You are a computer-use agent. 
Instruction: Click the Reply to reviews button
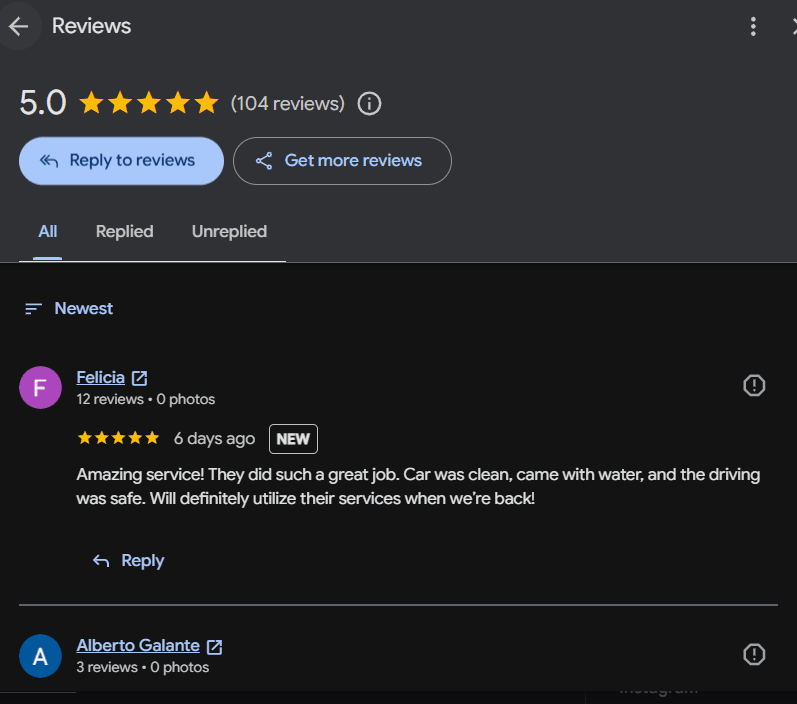(121, 161)
